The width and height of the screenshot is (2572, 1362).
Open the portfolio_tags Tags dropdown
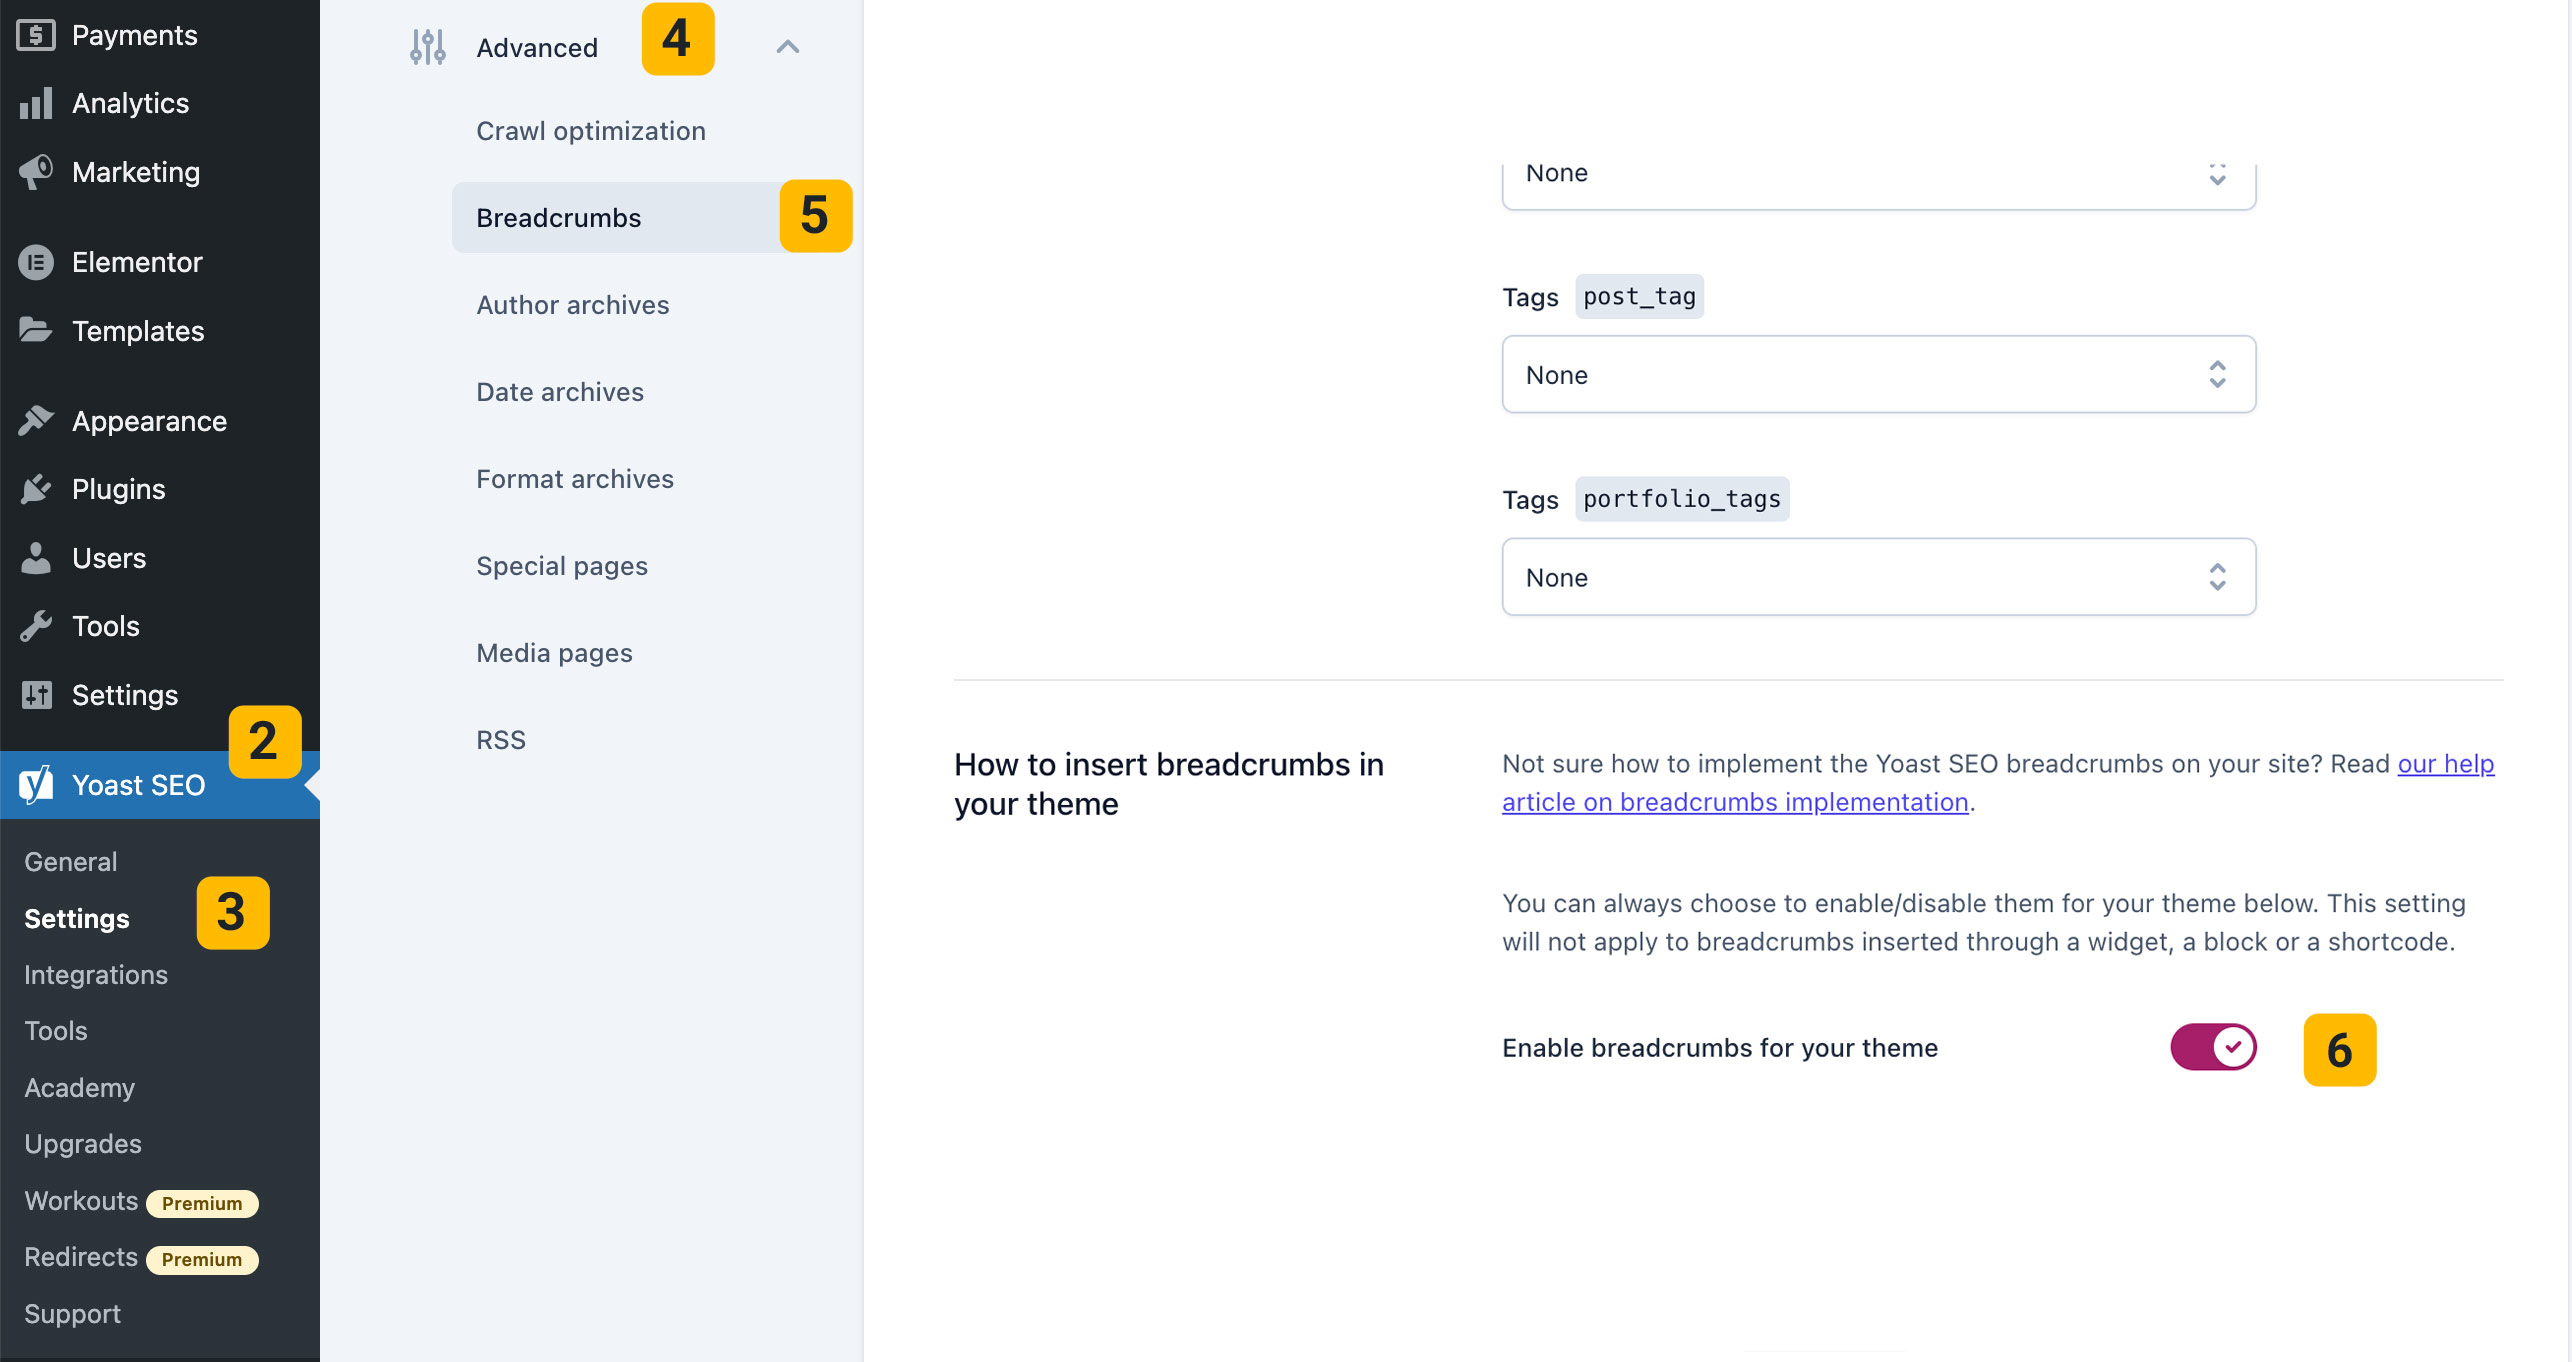pyautogui.click(x=1878, y=577)
